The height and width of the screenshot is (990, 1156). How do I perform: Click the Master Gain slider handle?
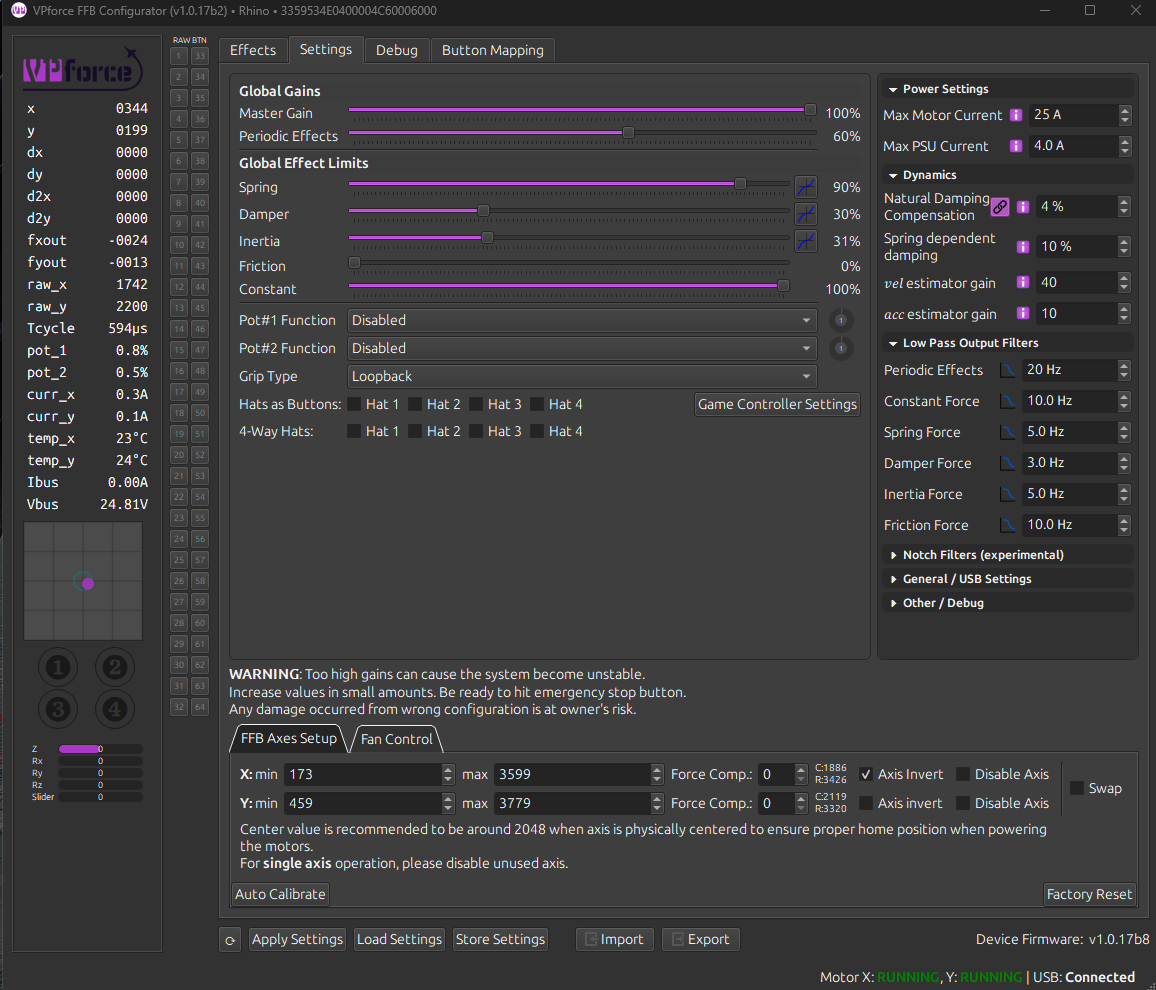[x=810, y=110]
